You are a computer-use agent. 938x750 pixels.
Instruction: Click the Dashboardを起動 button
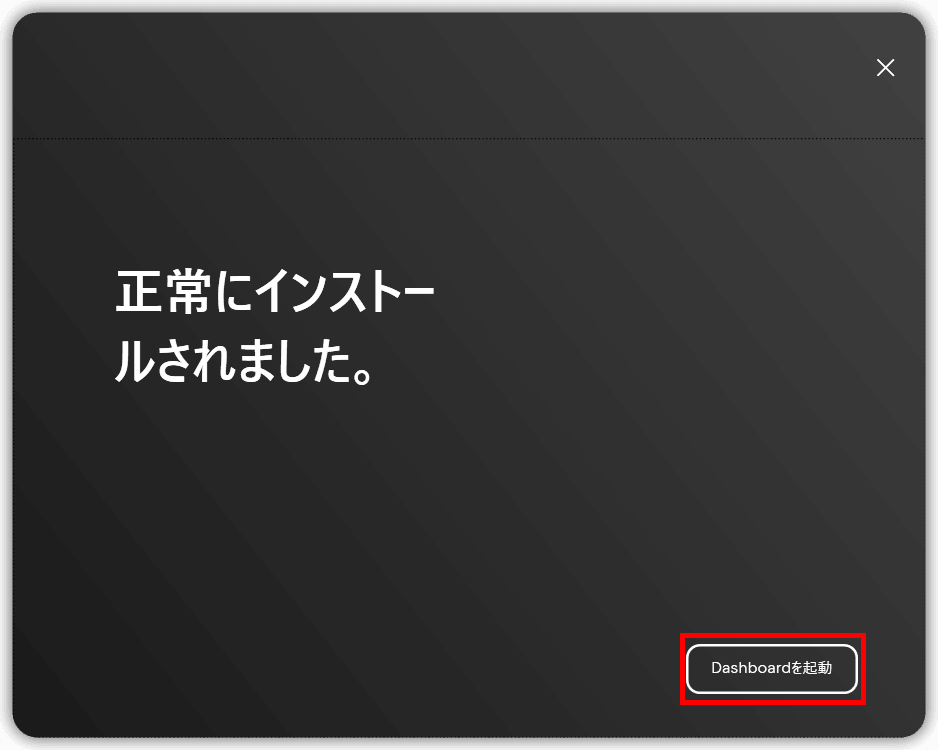coord(771,668)
